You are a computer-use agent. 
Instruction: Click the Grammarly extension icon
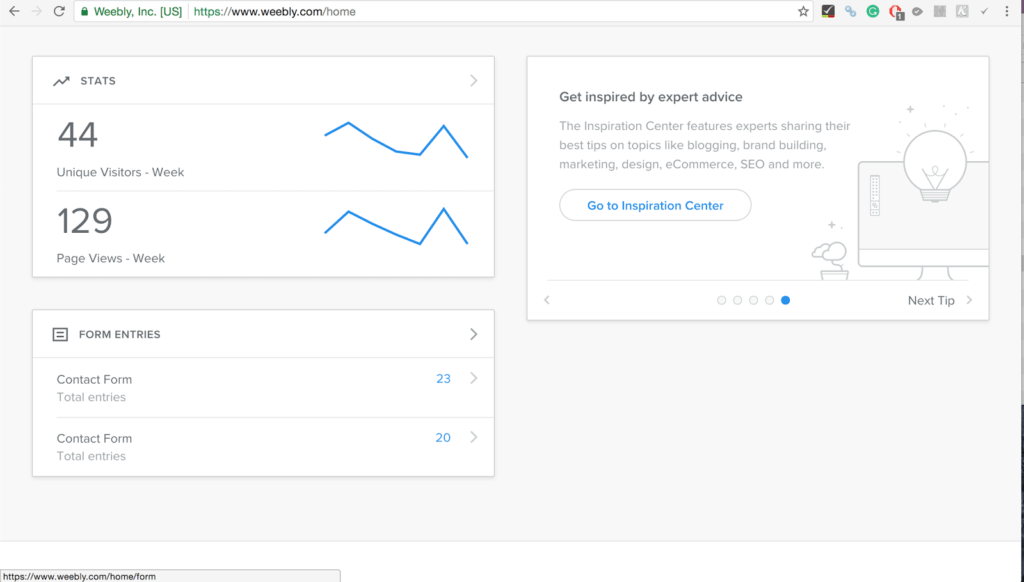[x=872, y=11]
